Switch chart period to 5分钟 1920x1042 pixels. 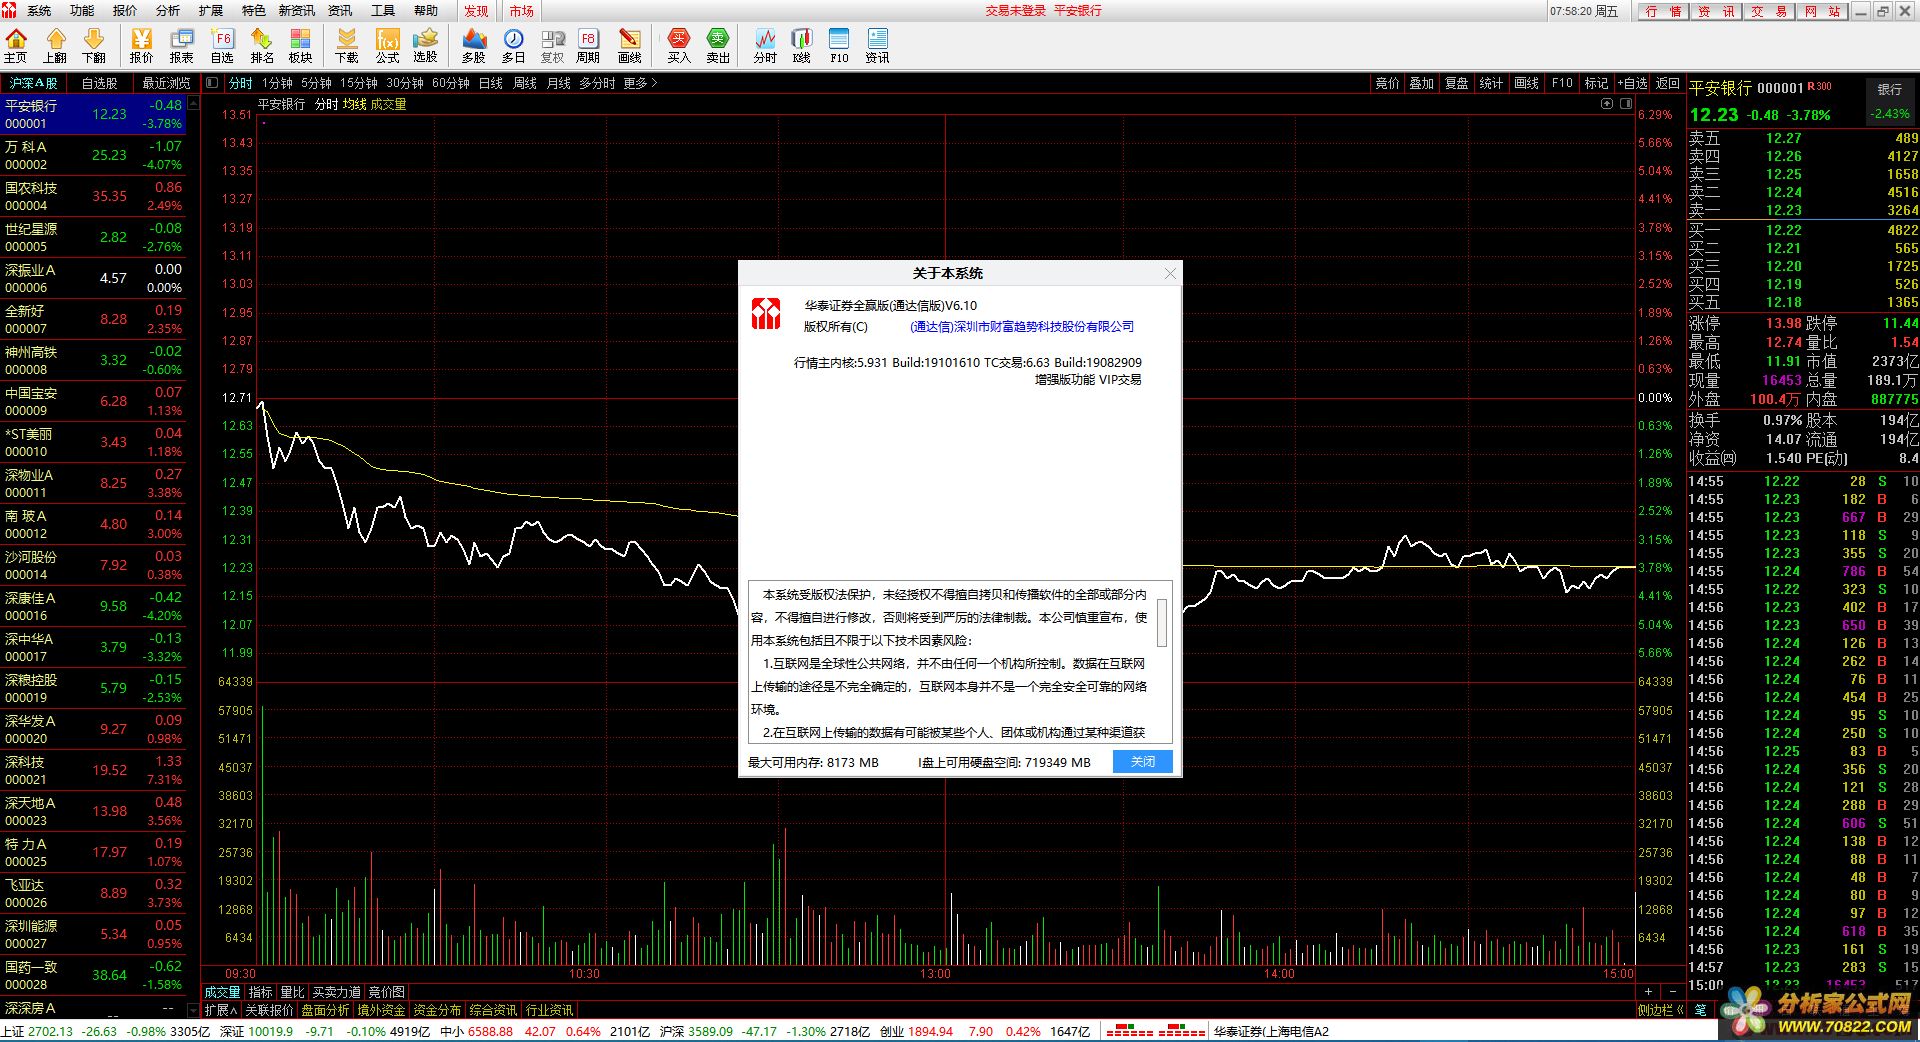tap(316, 83)
